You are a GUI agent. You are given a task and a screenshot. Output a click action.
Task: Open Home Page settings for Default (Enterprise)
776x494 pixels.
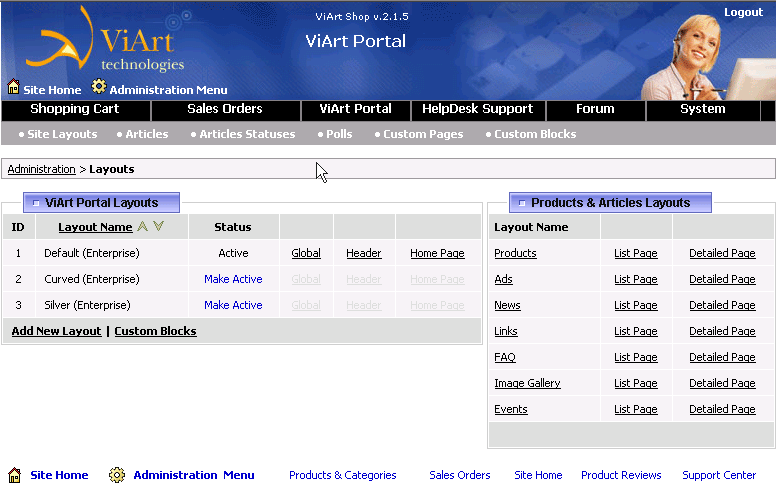tap(437, 253)
